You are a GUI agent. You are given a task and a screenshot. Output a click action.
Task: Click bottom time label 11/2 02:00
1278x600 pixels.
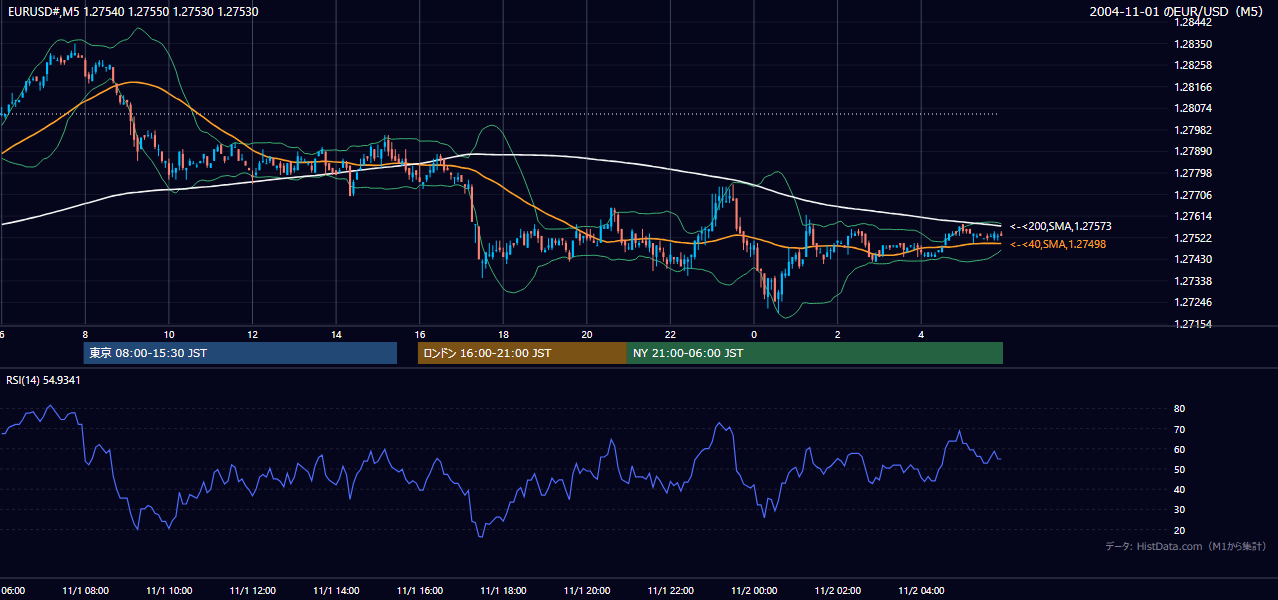837,591
